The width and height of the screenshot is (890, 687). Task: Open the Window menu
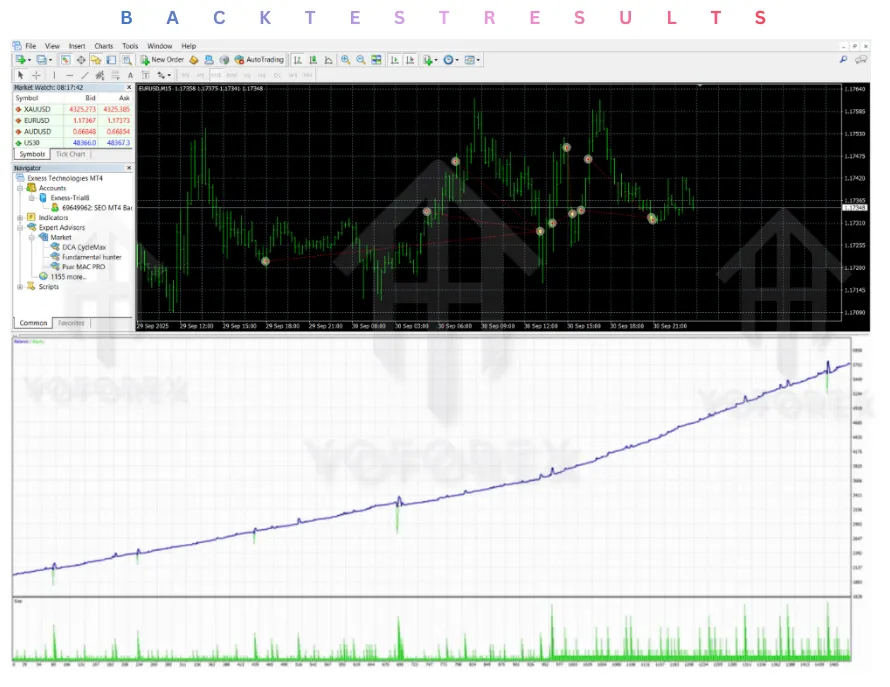click(159, 46)
